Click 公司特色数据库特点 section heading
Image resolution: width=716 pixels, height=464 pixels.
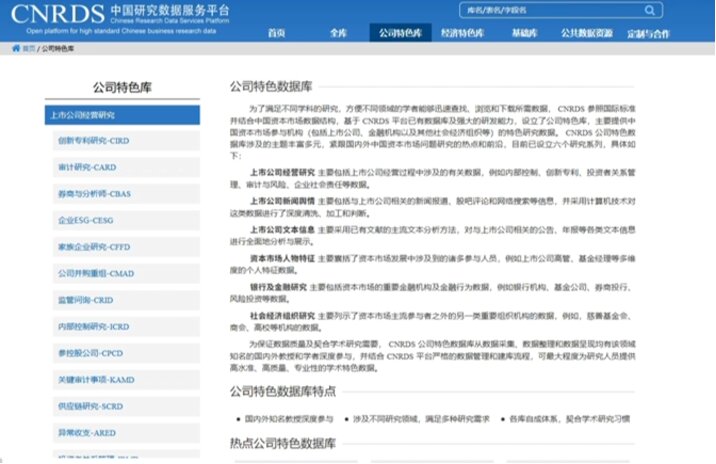[x=283, y=391]
